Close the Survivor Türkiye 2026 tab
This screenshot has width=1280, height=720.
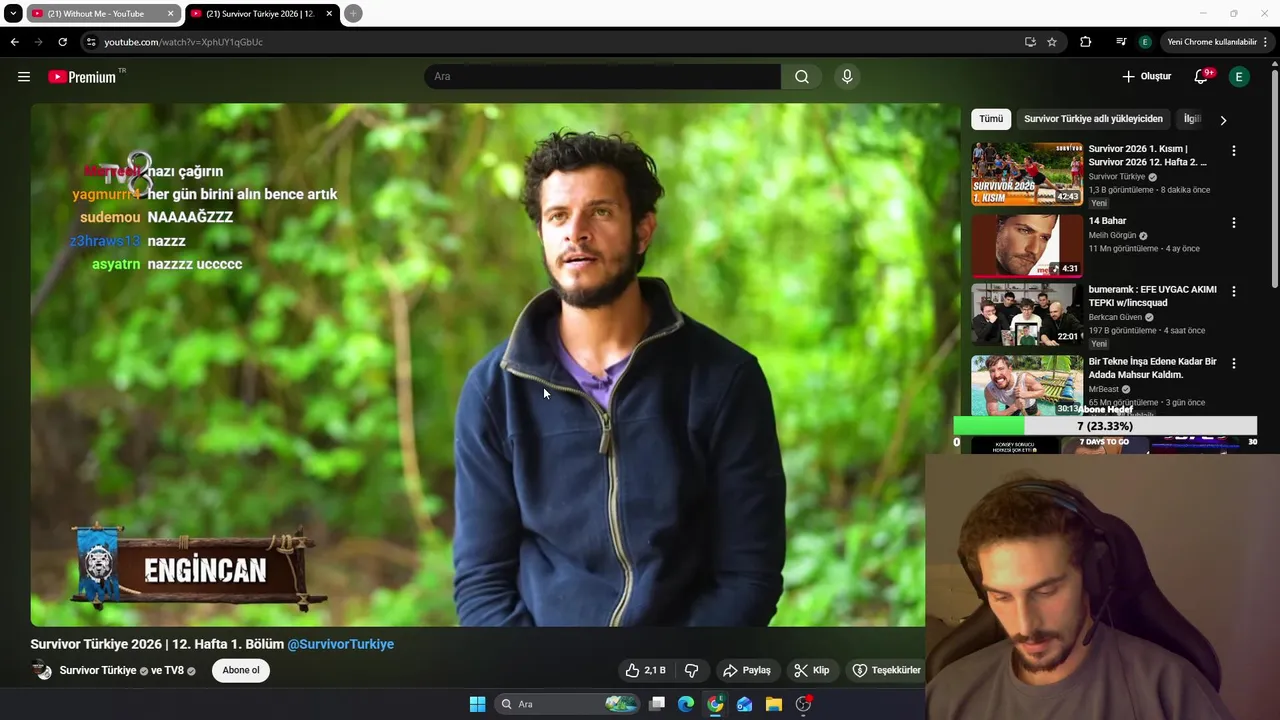(x=329, y=14)
